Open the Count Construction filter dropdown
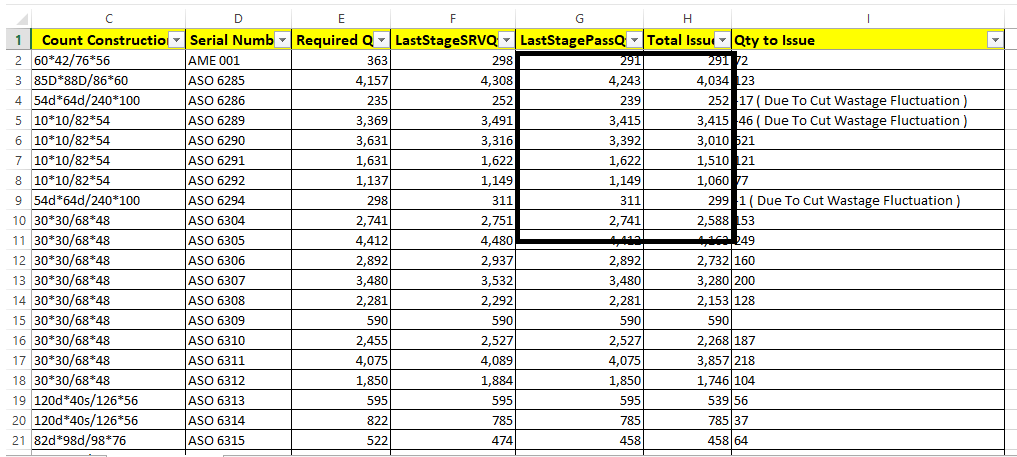Viewport: 1017px width, 457px height. click(x=177, y=40)
